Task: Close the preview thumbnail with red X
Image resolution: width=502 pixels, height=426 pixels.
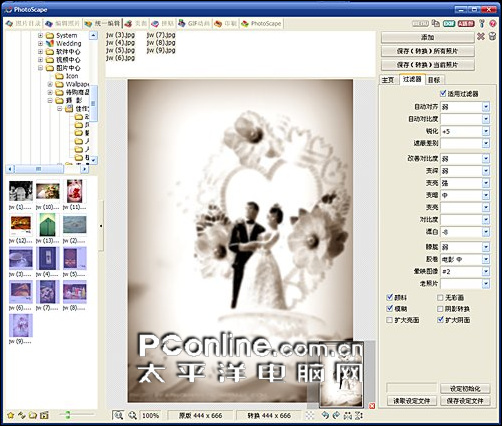Action: (372, 406)
